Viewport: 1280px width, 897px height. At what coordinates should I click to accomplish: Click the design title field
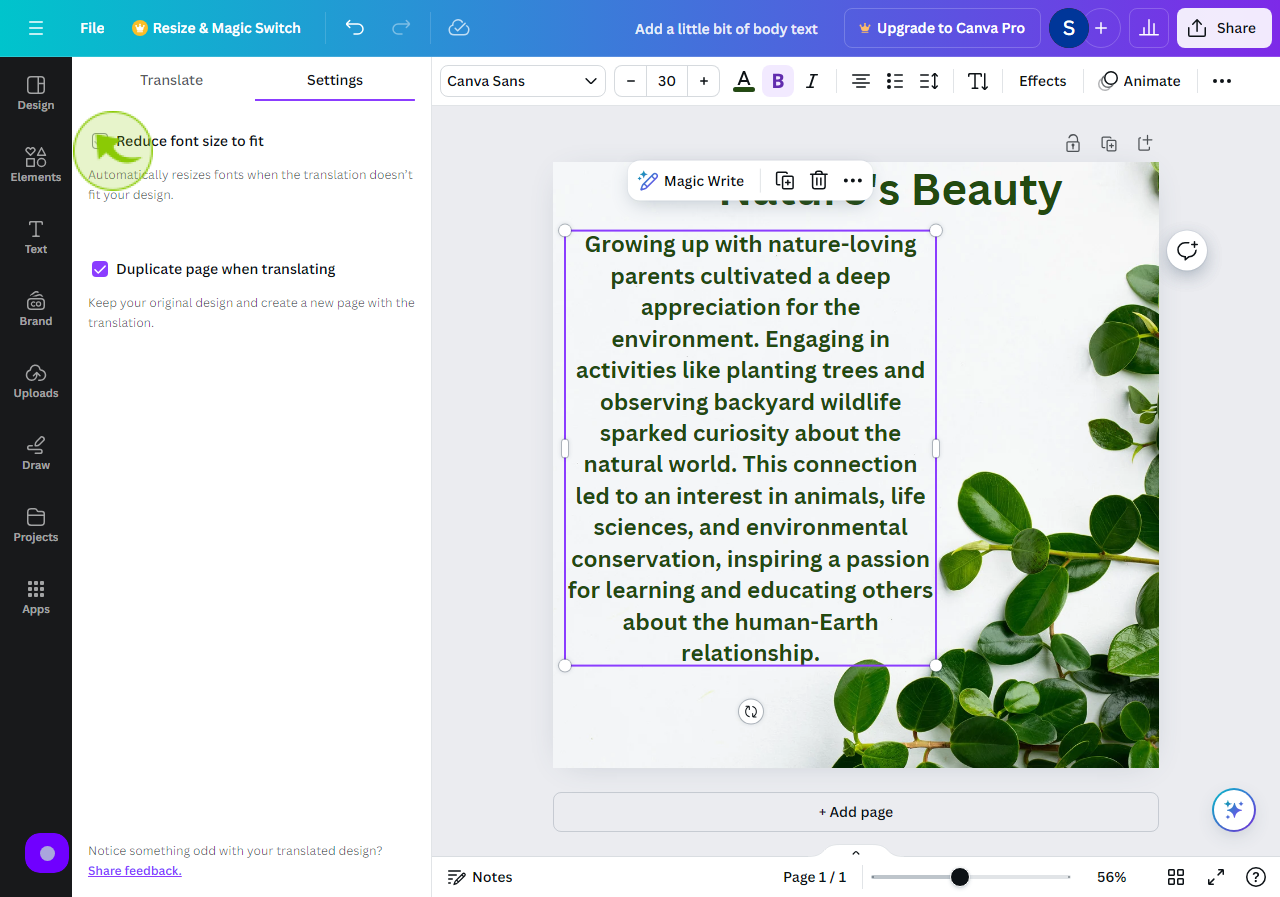726,28
